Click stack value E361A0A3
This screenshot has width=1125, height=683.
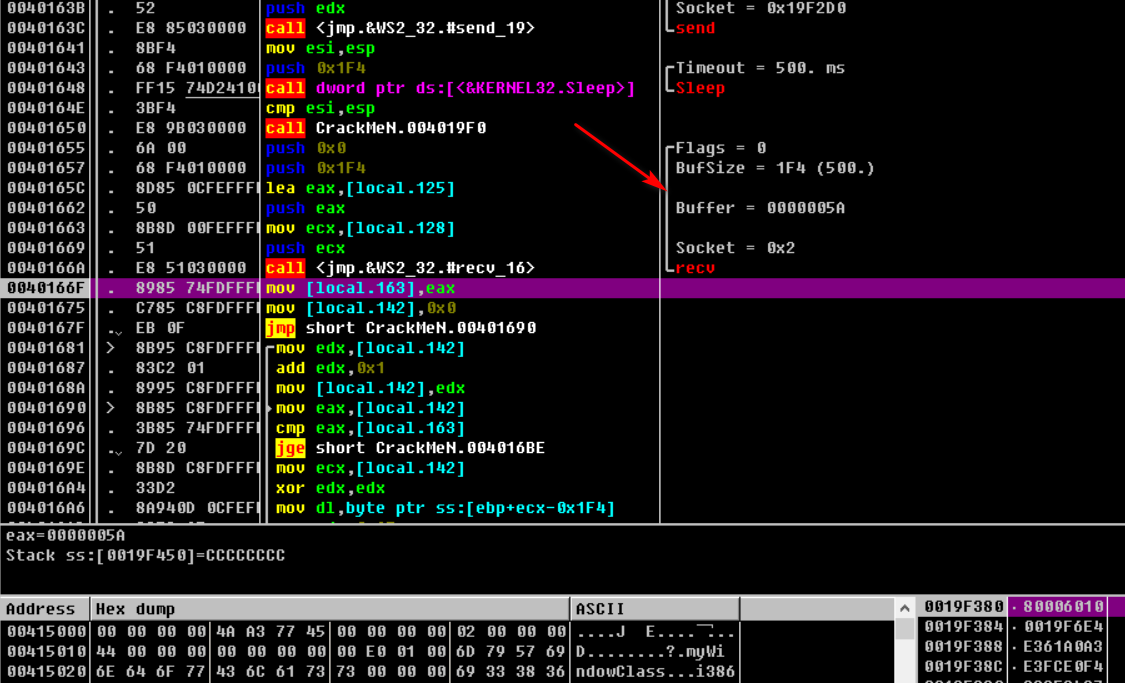tap(1063, 647)
